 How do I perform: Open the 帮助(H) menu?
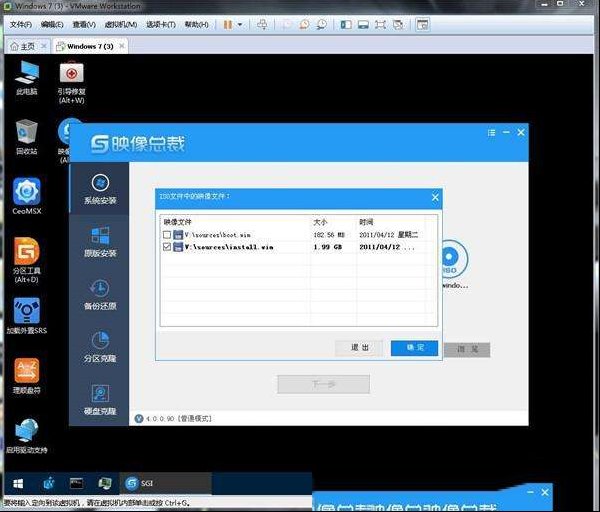[x=197, y=25]
